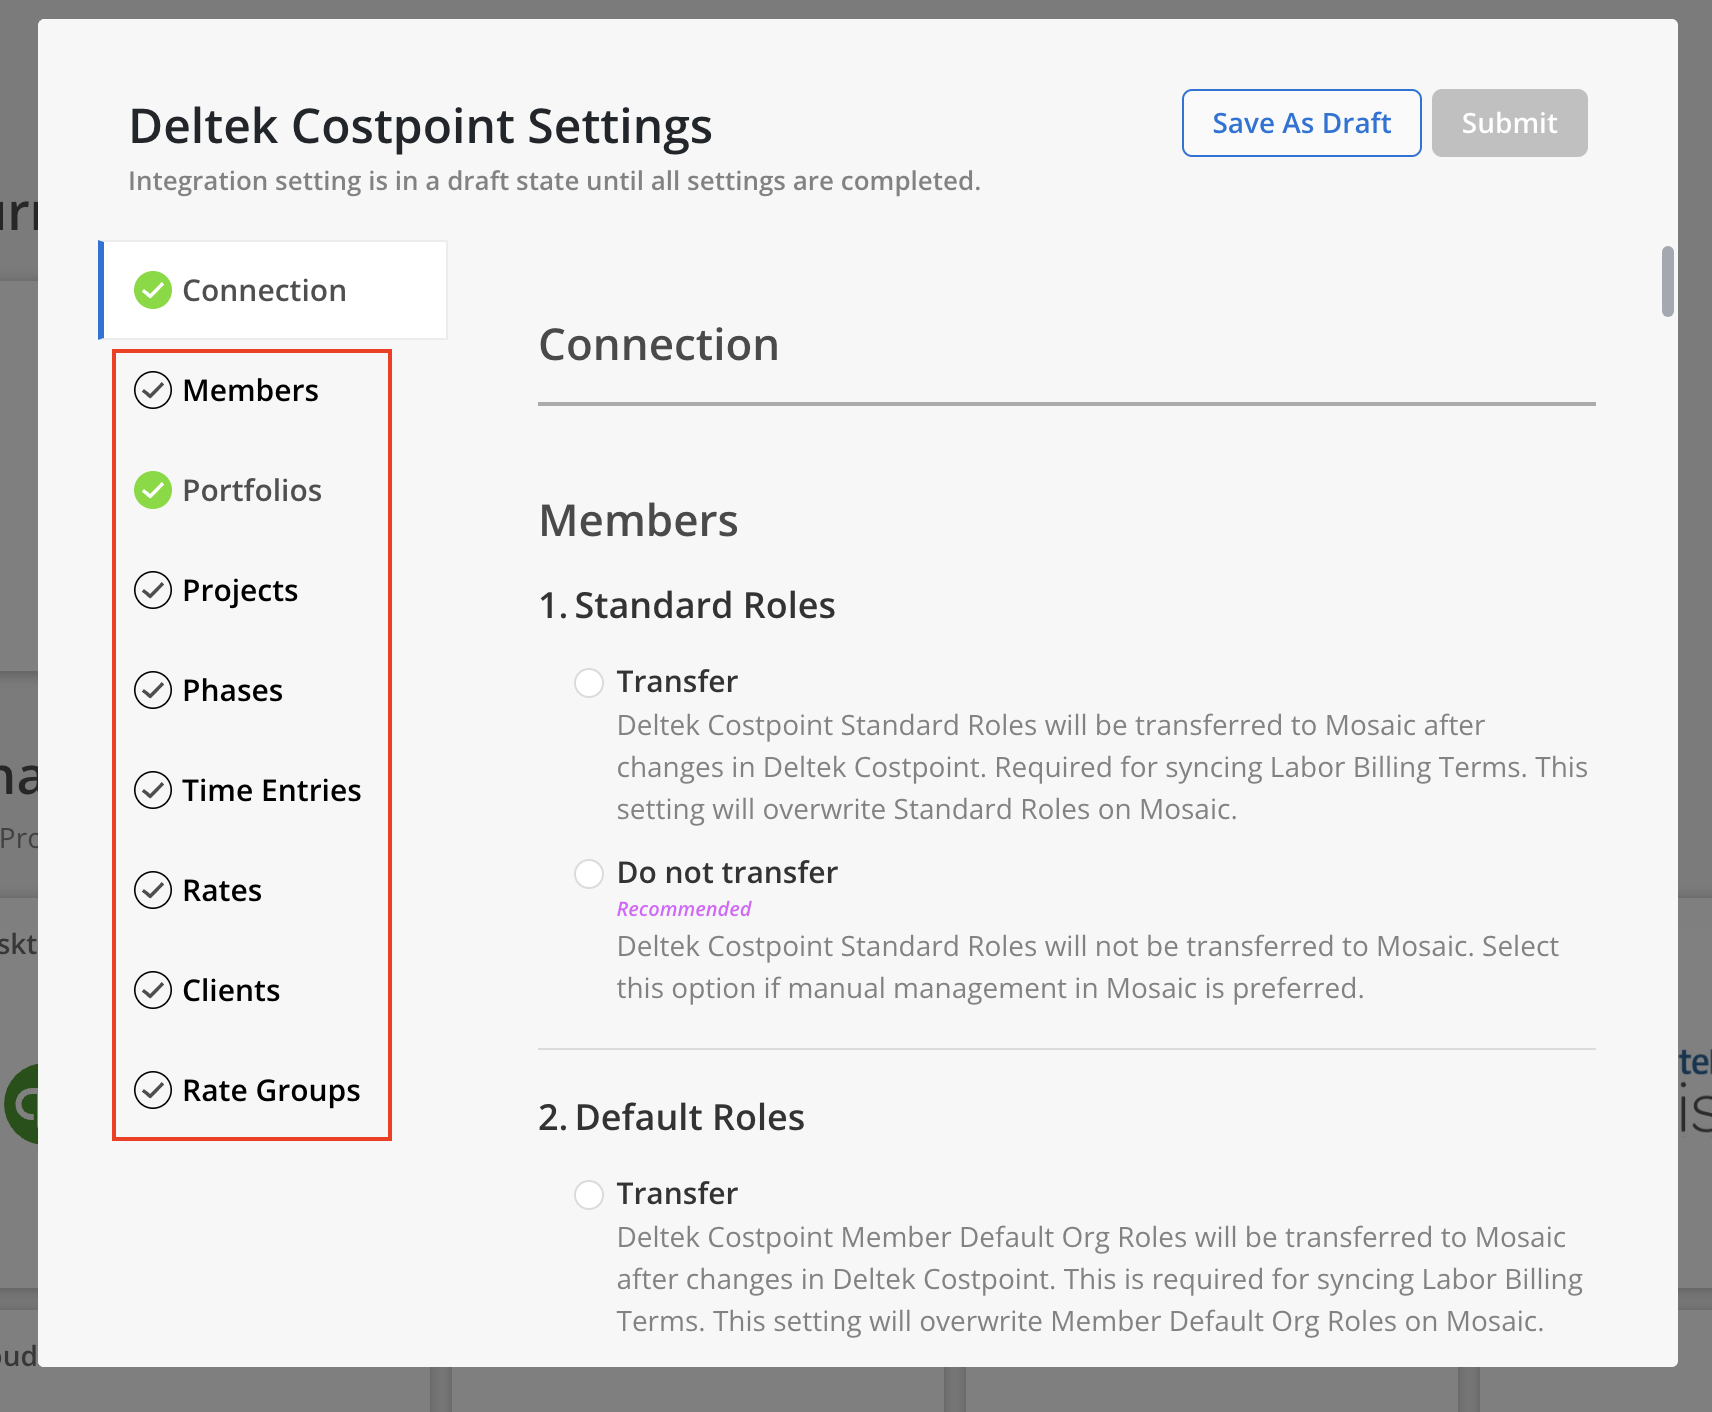Jump to the Clients section
The height and width of the screenshot is (1412, 1712).
pyautogui.click(x=231, y=990)
